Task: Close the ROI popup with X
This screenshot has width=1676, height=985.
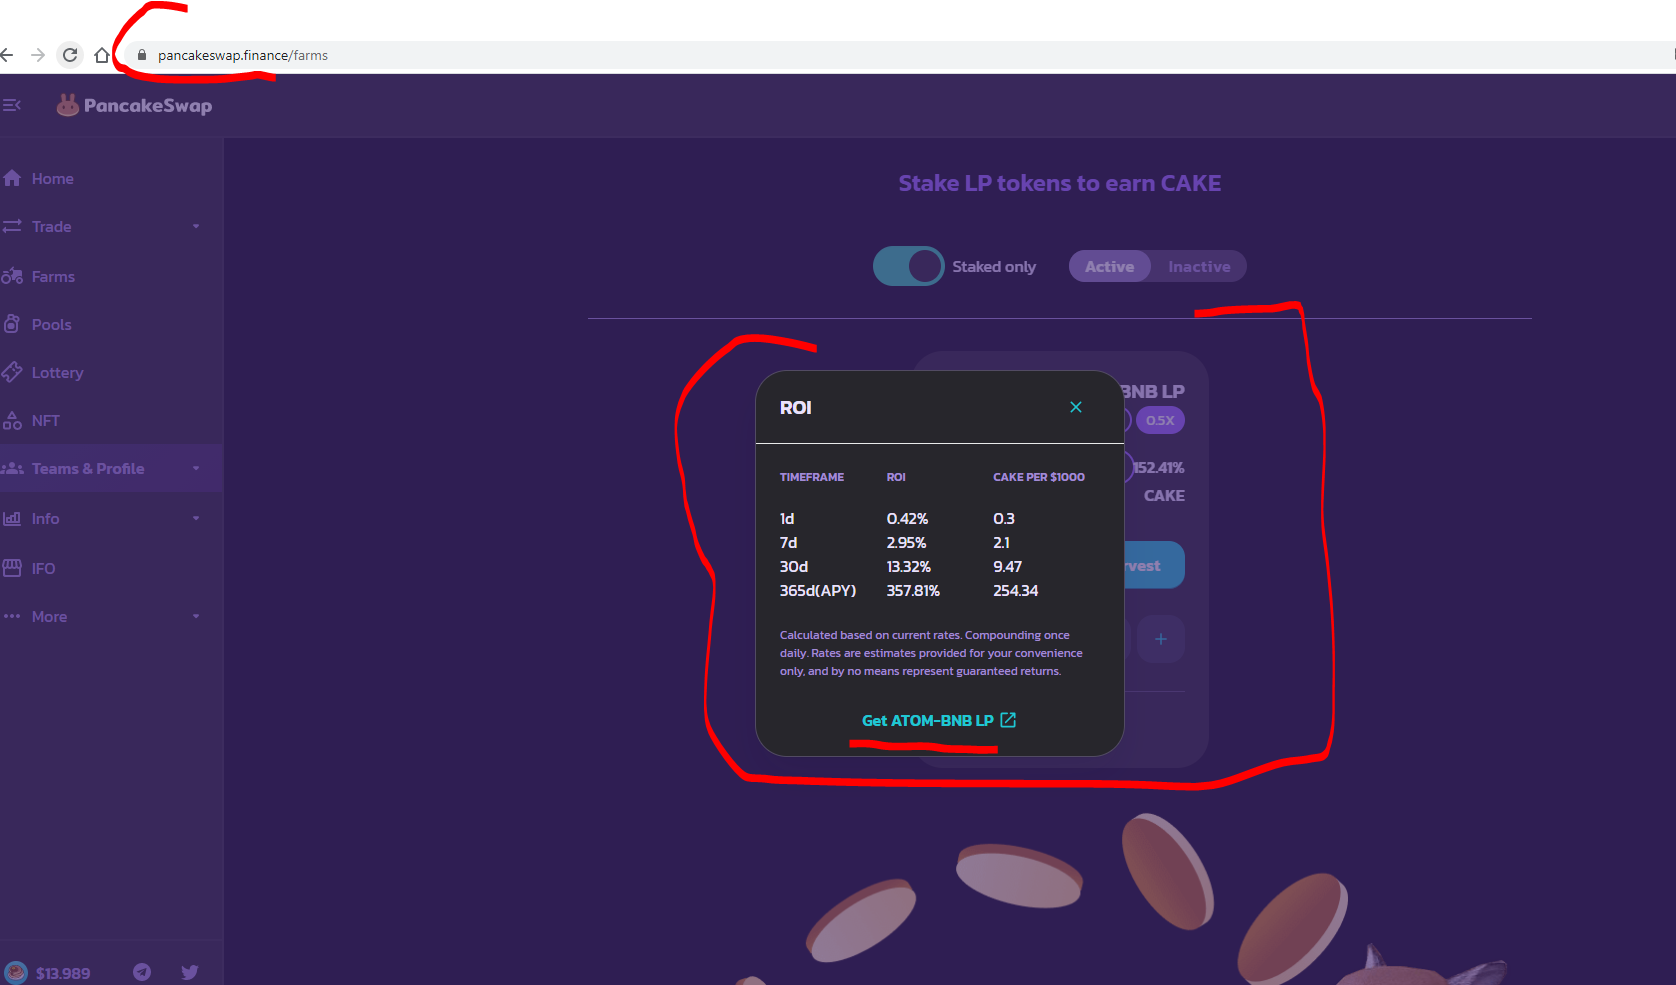Action: 1076,407
